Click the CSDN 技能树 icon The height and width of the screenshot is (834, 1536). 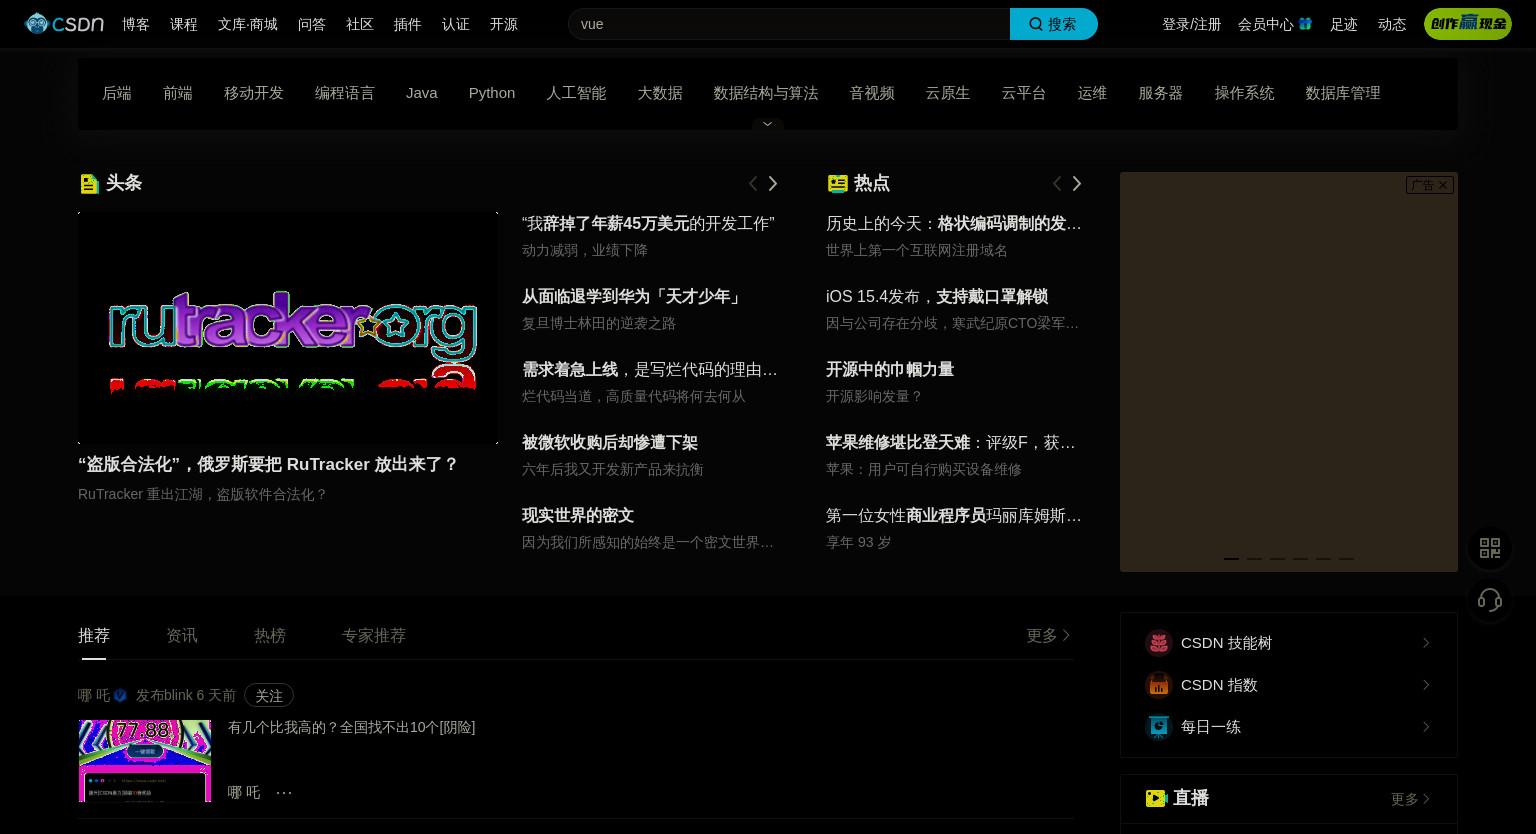(x=1159, y=643)
